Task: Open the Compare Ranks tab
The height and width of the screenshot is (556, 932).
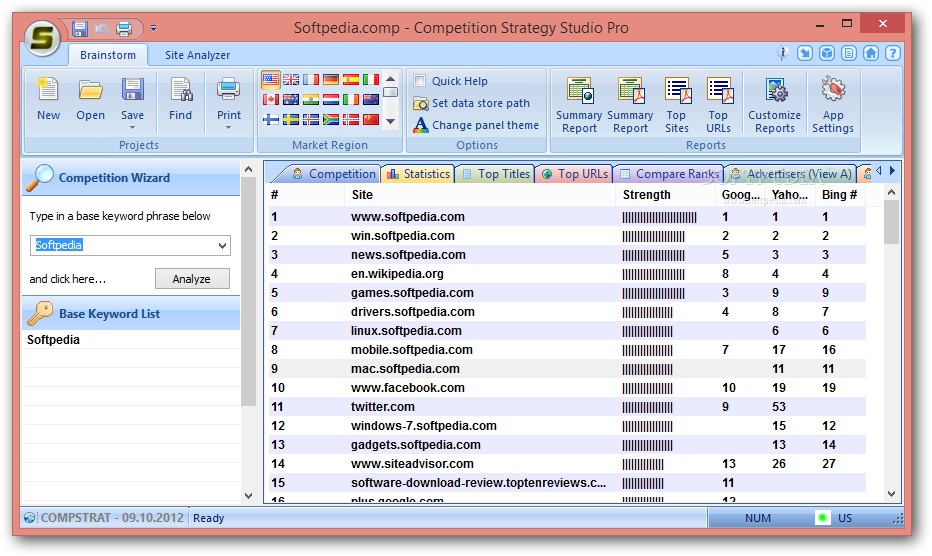Action: [x=669, y=174]
